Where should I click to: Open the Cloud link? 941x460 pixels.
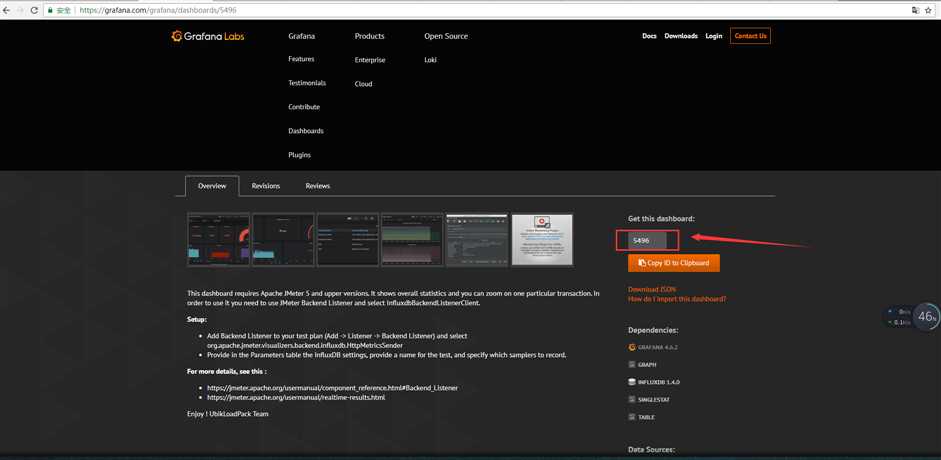(x=363, y=84)
